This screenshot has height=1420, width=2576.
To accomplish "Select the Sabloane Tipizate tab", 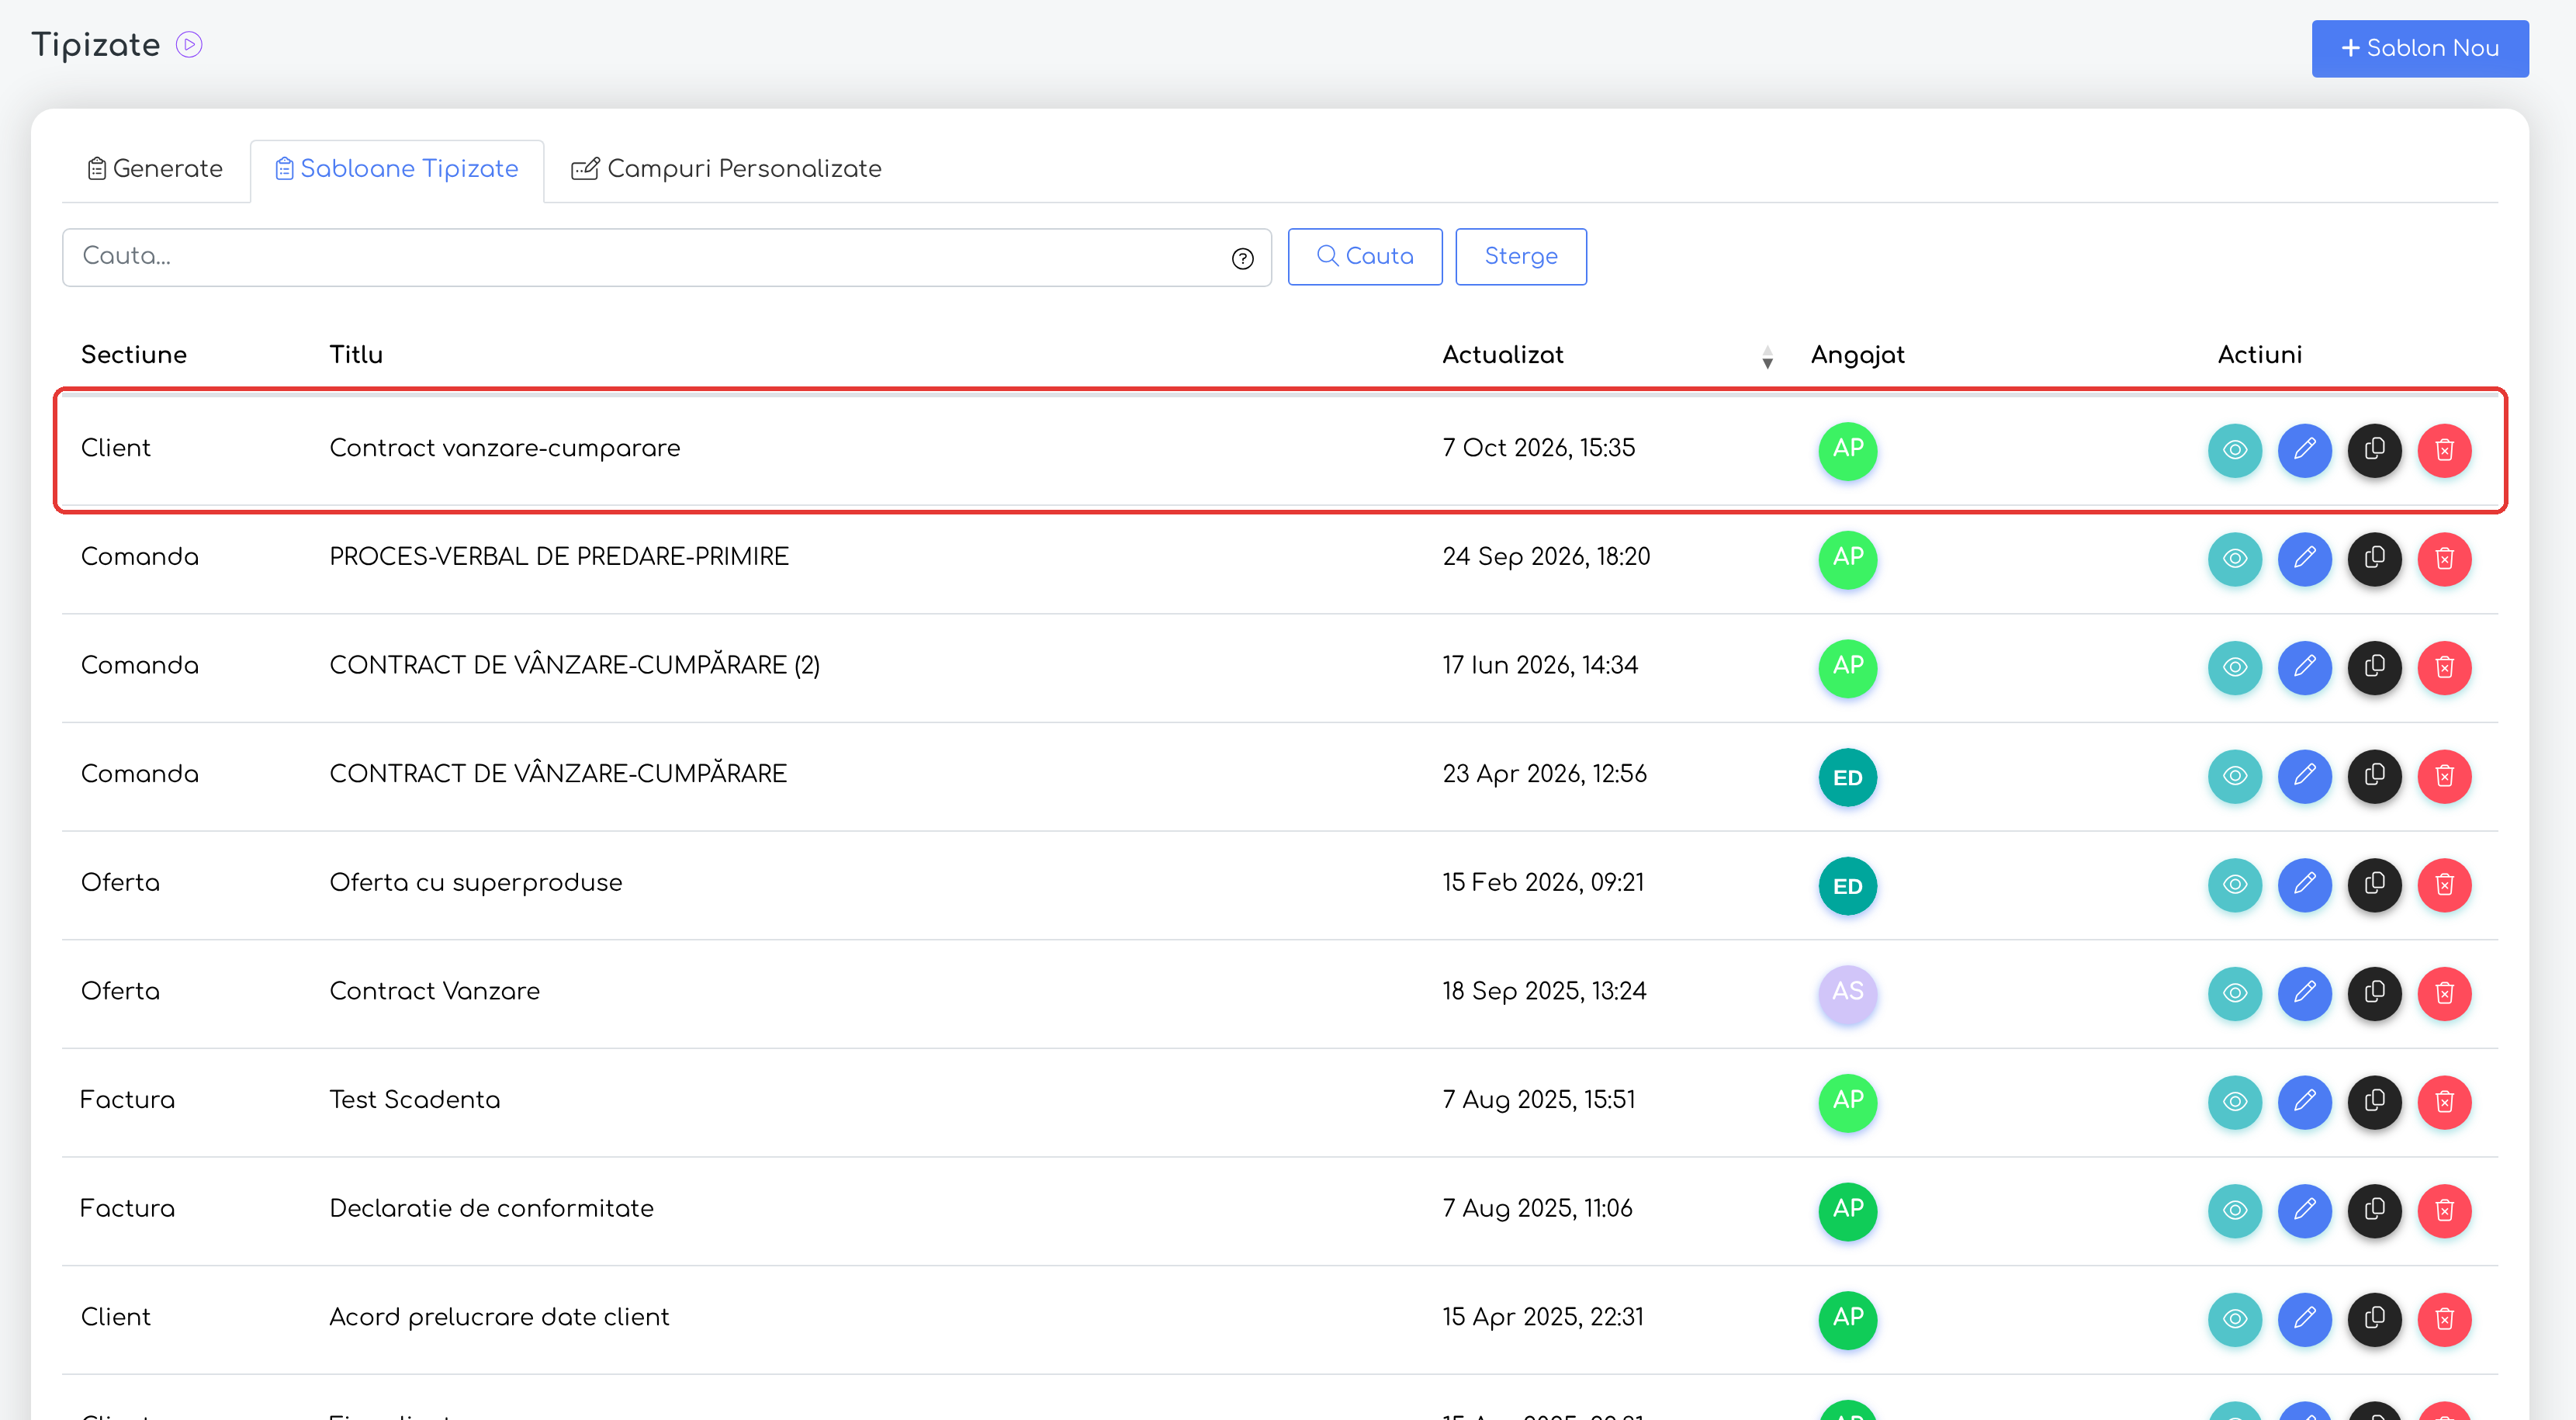I will tap(397, 169).
